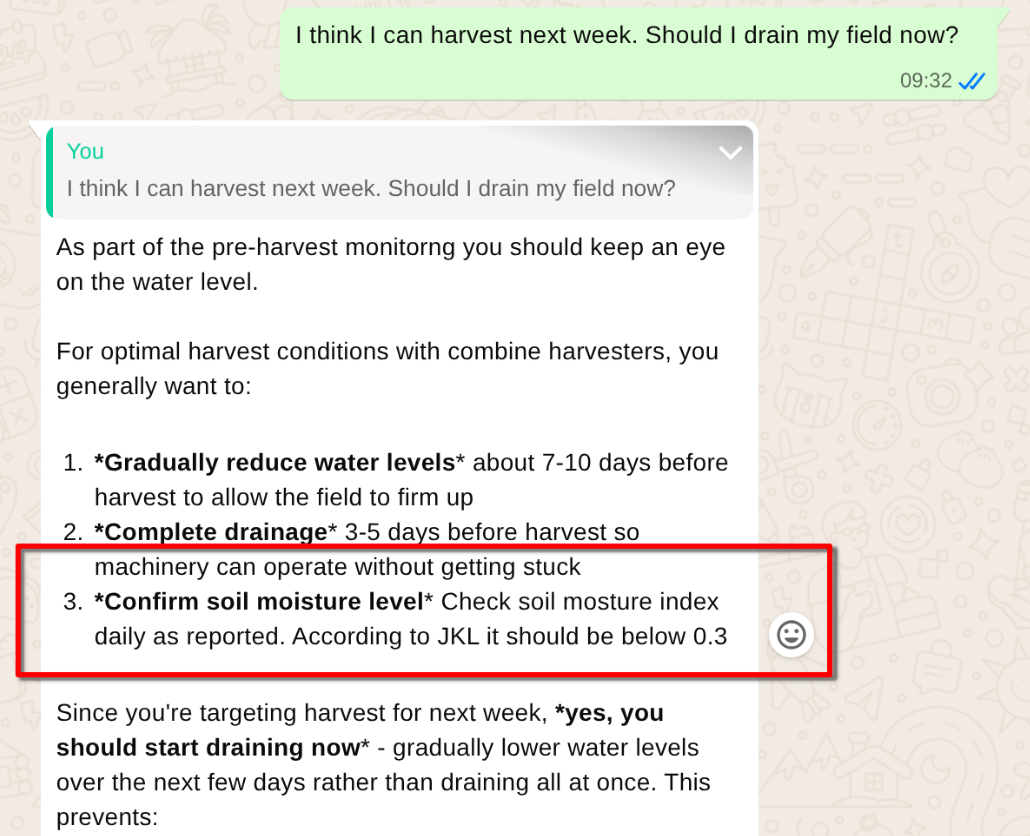The width and height of the screenshot is (1030, 836).
Task: Click the smiley reaction icon
Action: click(x=790, y=634)
